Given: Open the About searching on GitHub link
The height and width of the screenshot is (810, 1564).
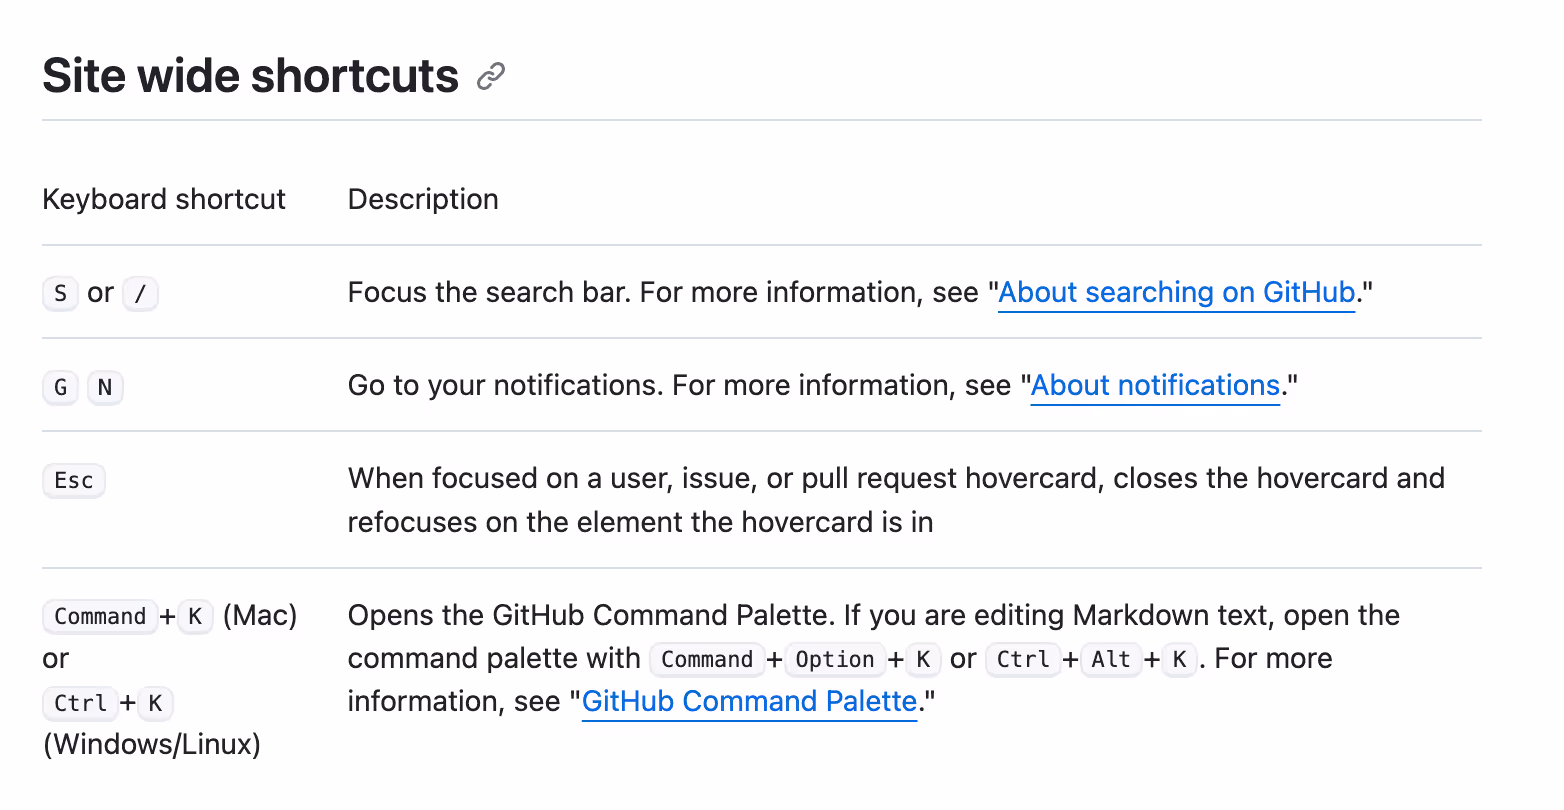Looking at the screenshot, I should 1176,293.
